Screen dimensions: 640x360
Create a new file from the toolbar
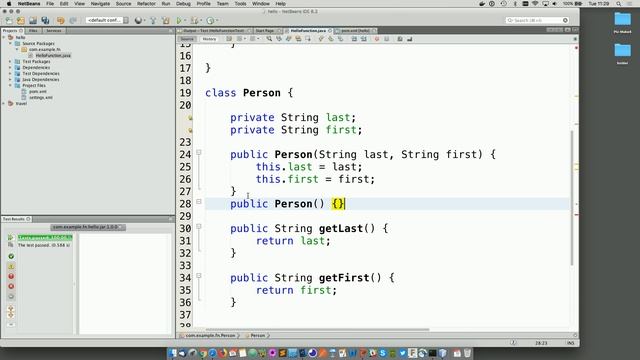(x=9, y=20)
